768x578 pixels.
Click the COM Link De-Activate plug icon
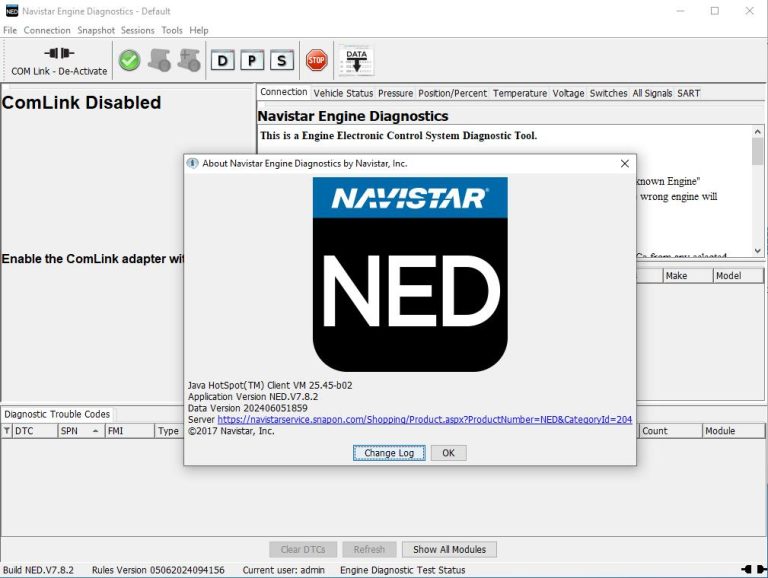click(x=59, y=53)
